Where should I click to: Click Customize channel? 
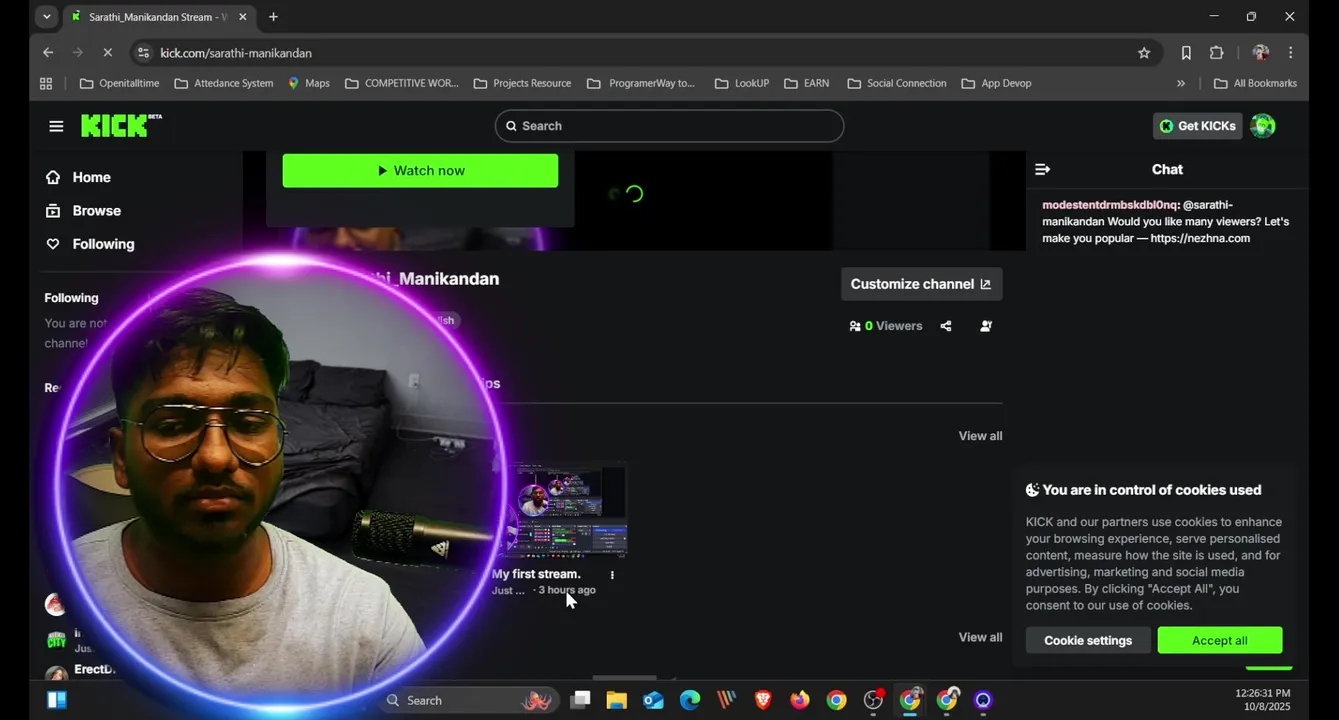coord(921,284)
